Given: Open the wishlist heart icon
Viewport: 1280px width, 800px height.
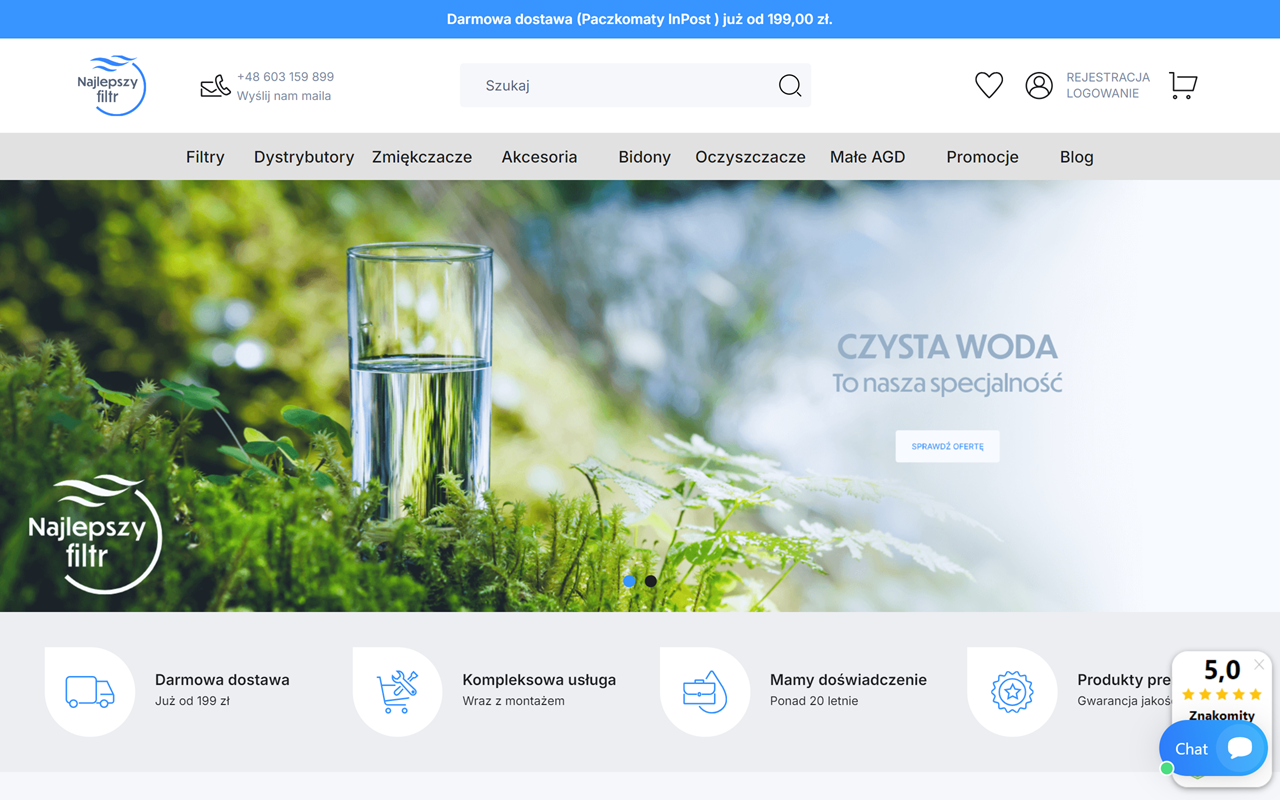Looking at the screenshot, I should 988,85.
